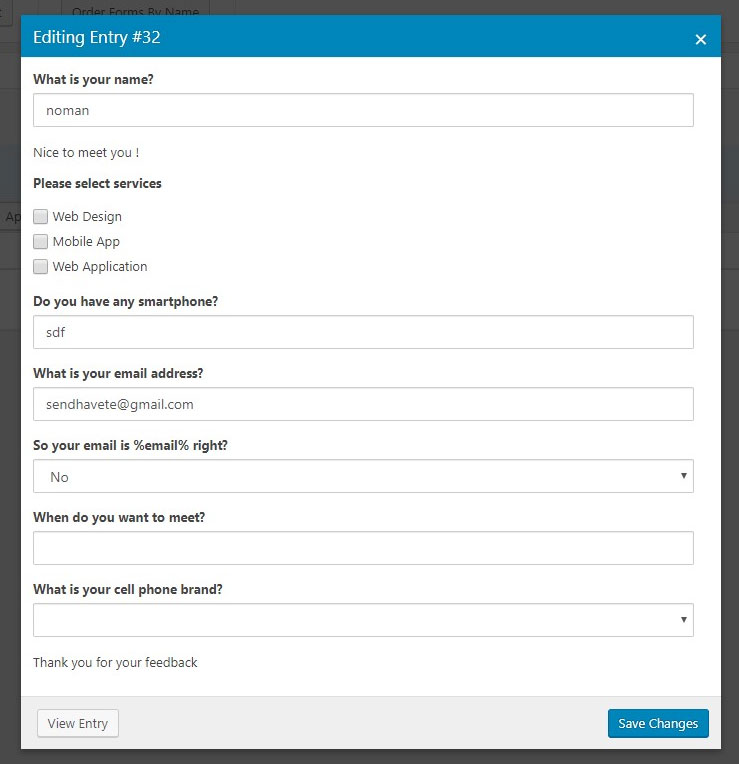
Task: Click the 'When do you want to meet?' label
Action: pyautogui.click(x=119, y=517)
